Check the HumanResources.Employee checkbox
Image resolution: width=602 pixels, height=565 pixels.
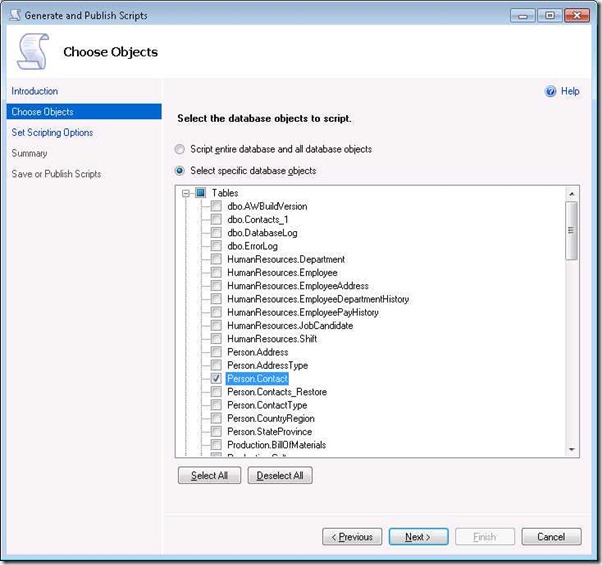[x=216, y=272]
